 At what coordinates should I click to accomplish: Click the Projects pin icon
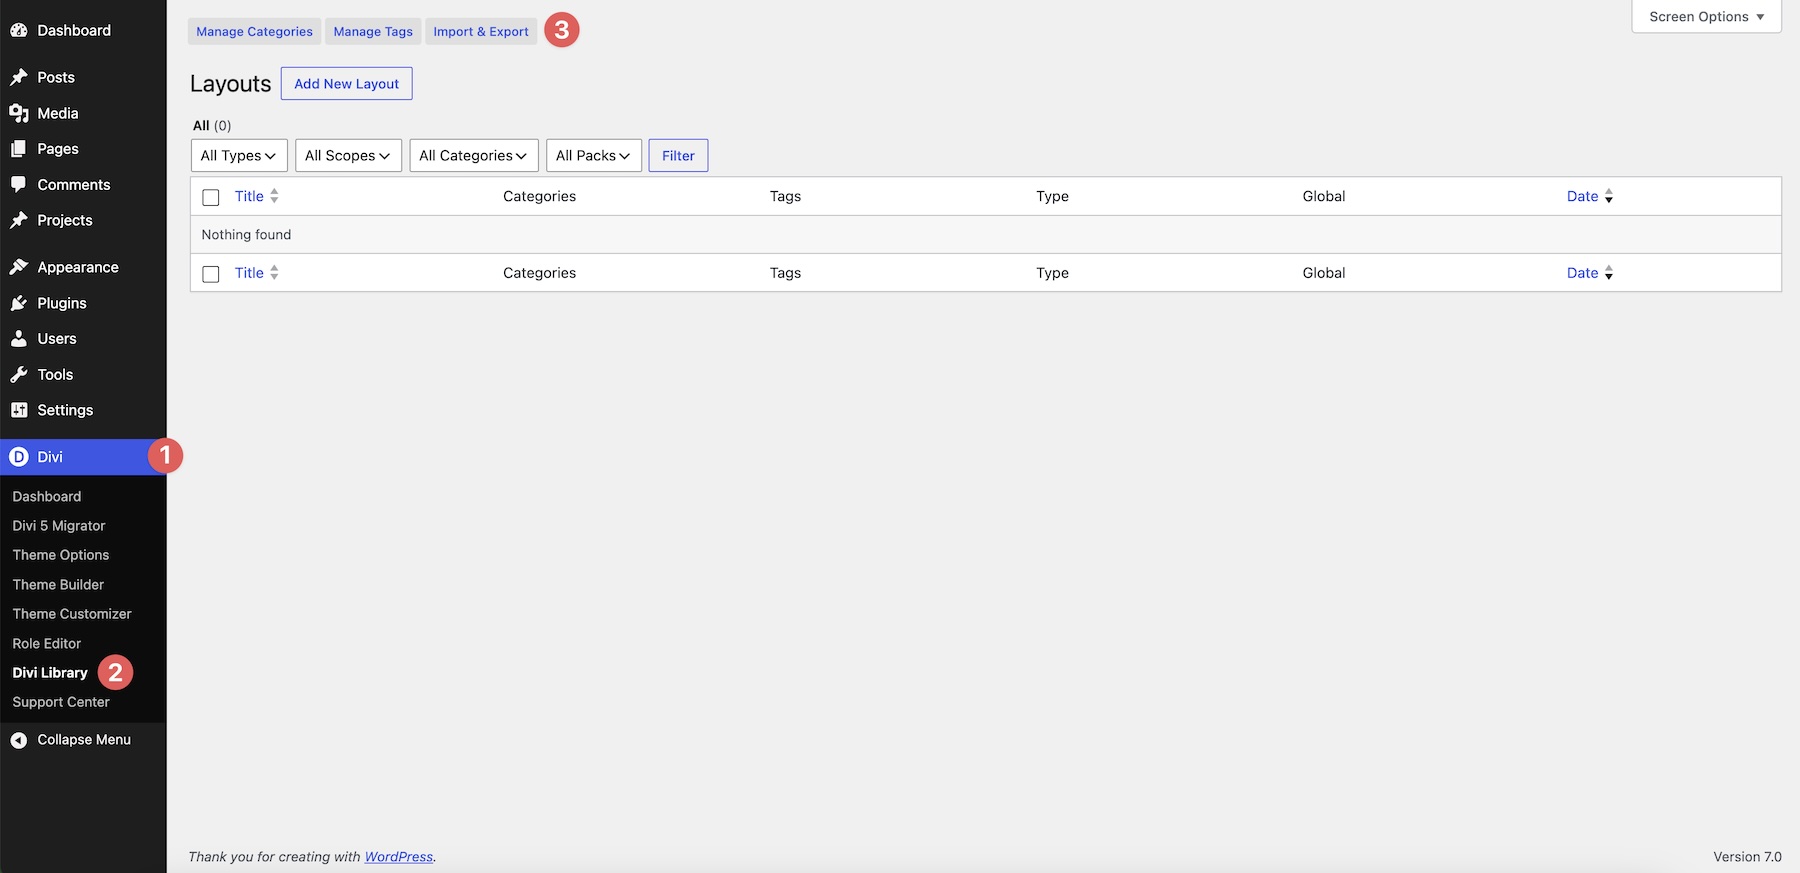coord(19,220)
